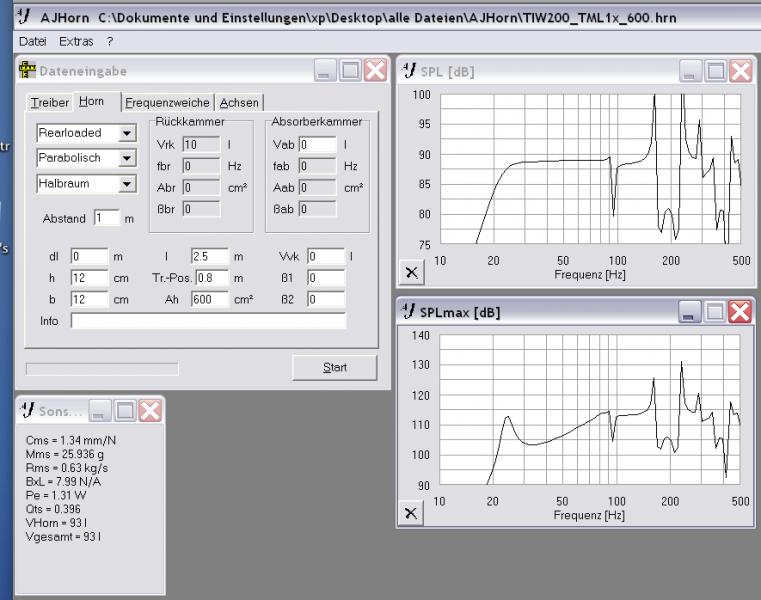Click the X button in the SPLmax graph
Viewport: 761px width, 600px height.
pyautogui.click(x=411, y=513)
